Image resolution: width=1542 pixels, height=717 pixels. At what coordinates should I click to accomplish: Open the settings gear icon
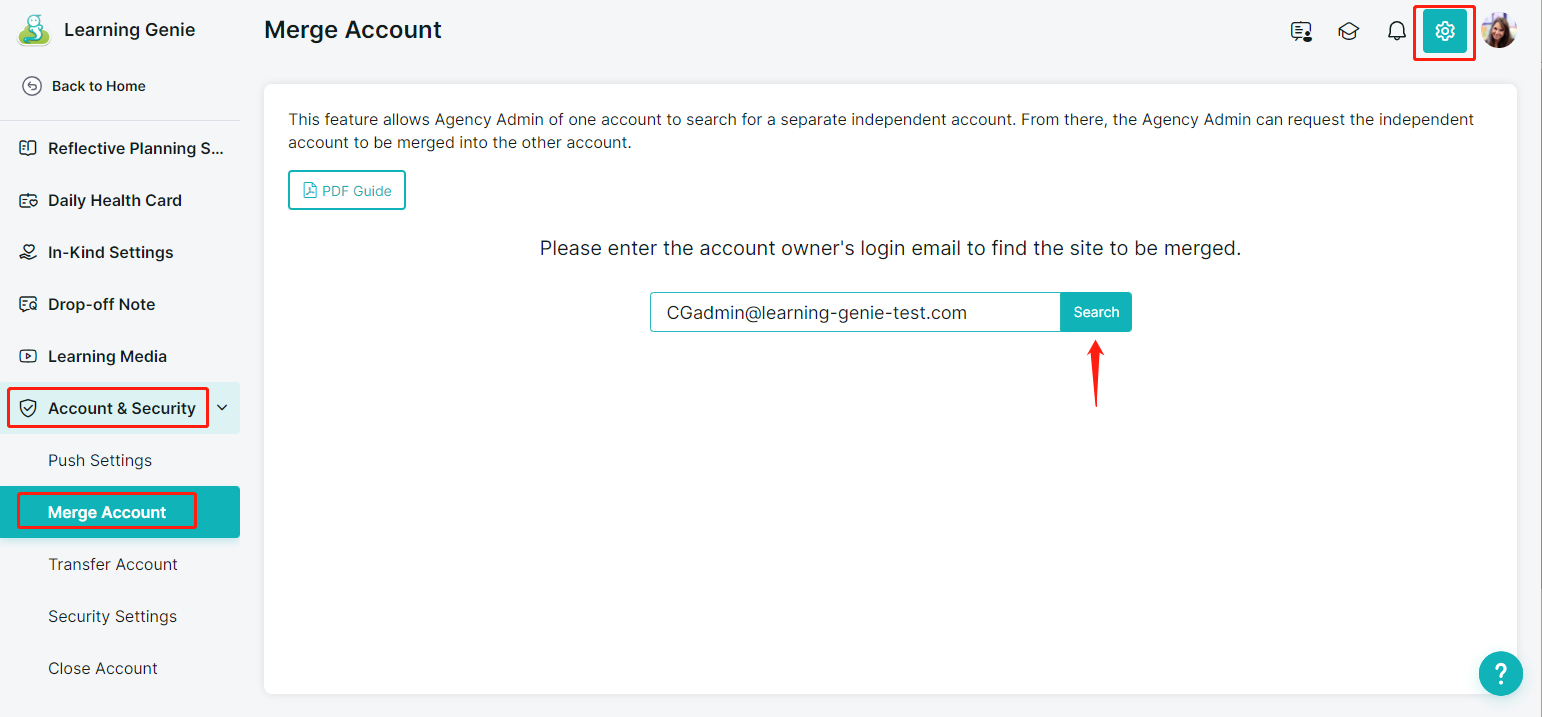(1444, 32)
